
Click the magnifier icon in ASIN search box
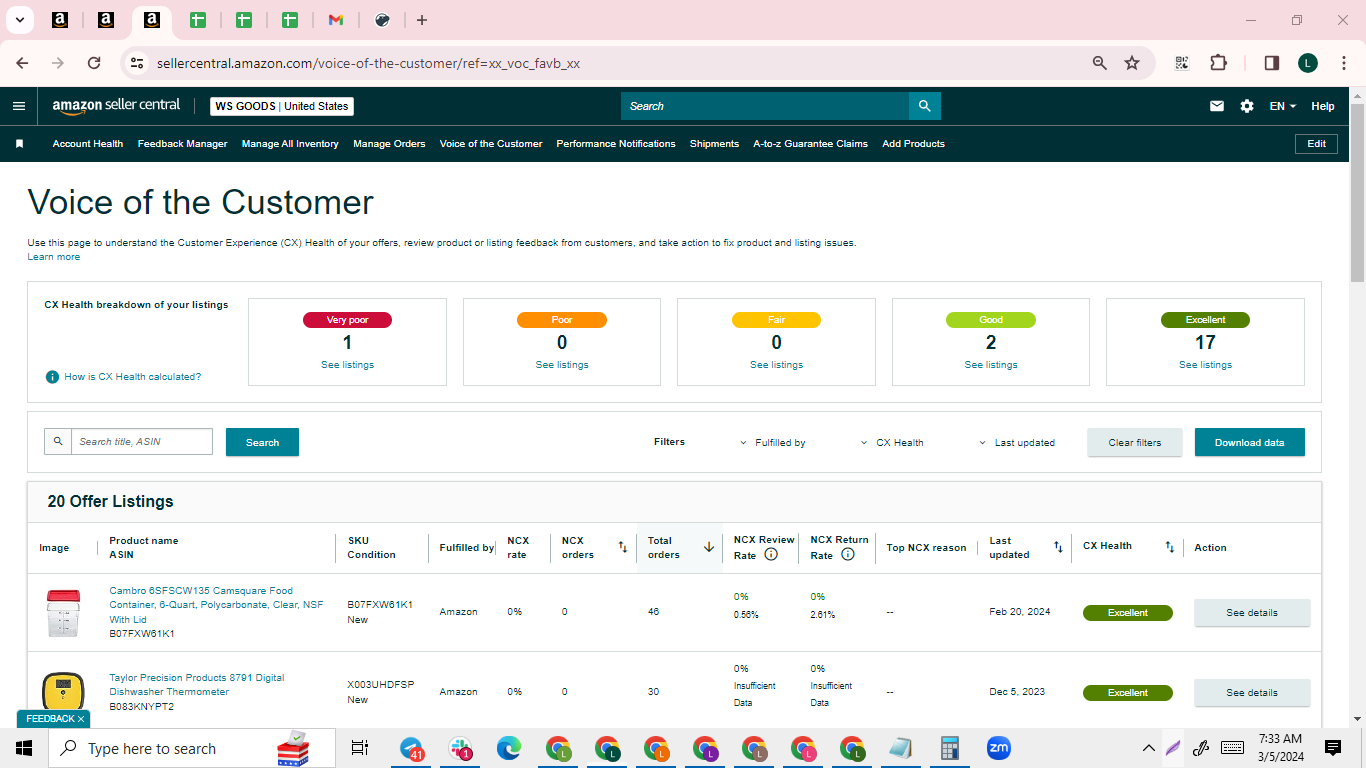58,441
